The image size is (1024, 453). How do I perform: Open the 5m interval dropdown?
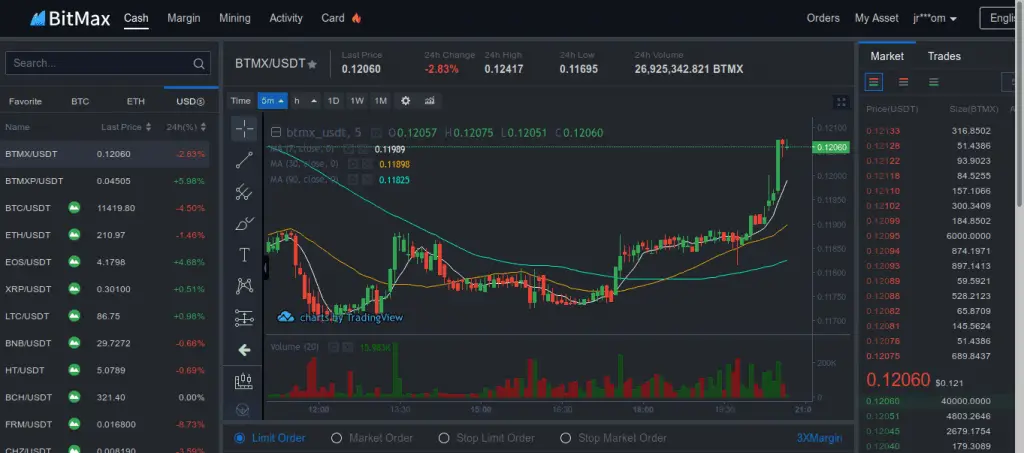[x=272, y=101]
